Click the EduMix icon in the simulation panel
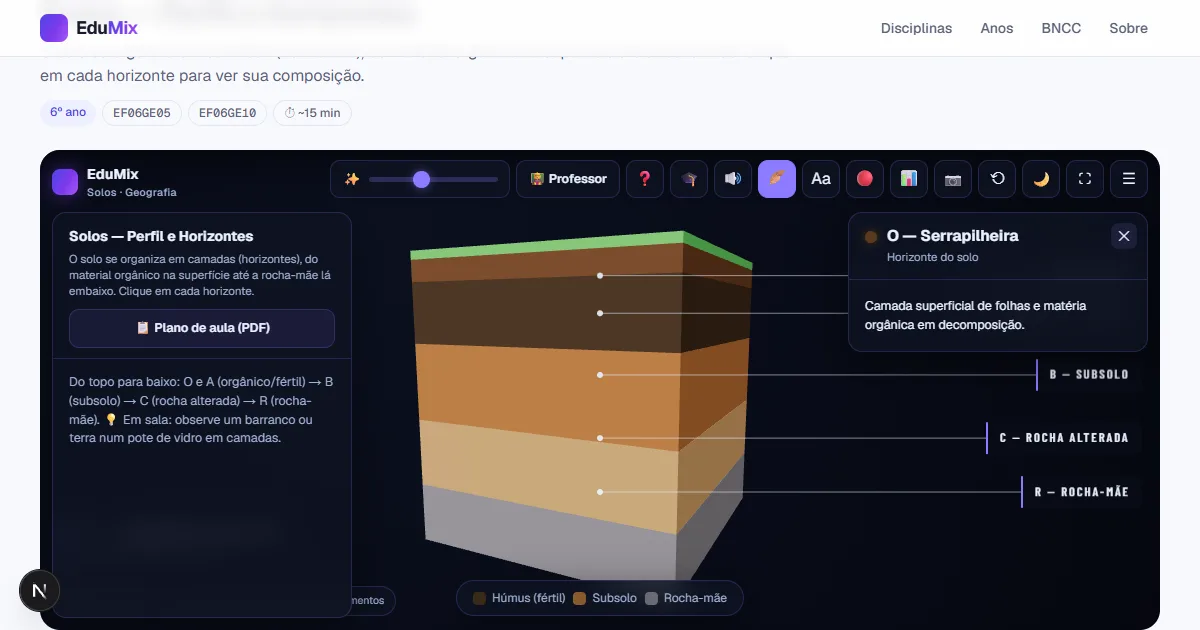Viewport: 1200px width, 630px height. [65, 181]
